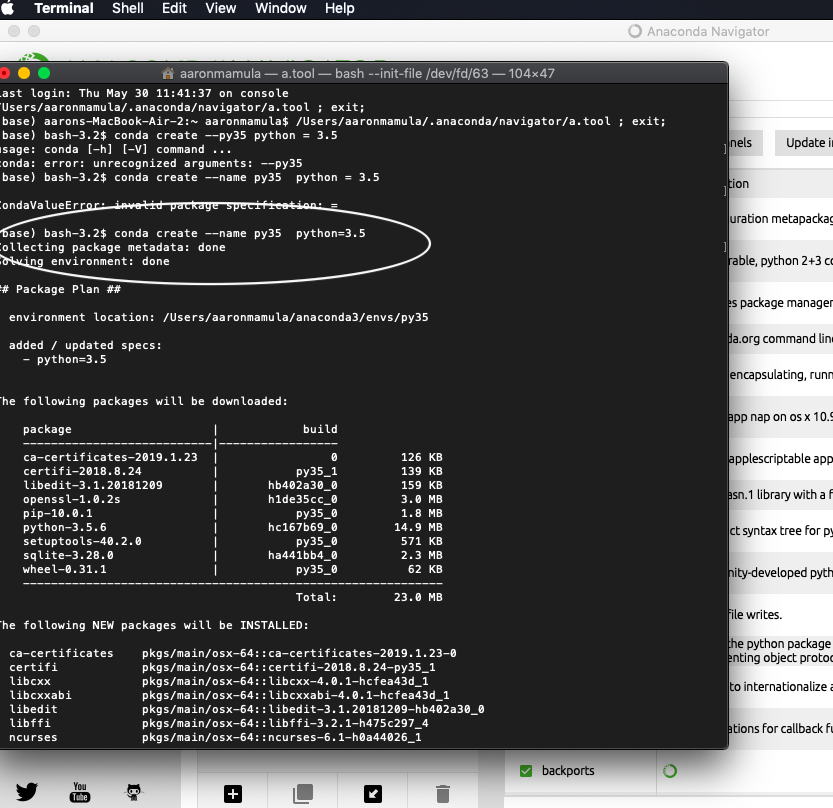
Task: Open the Window menu
Action: (x=280, y=8)
